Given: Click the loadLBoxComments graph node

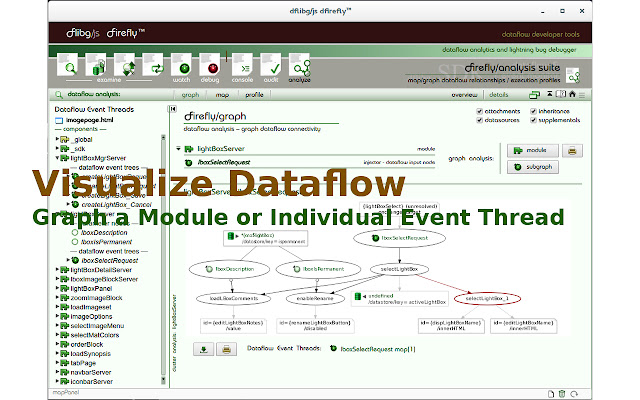Looking at the screenshot, I should (233, 299).
